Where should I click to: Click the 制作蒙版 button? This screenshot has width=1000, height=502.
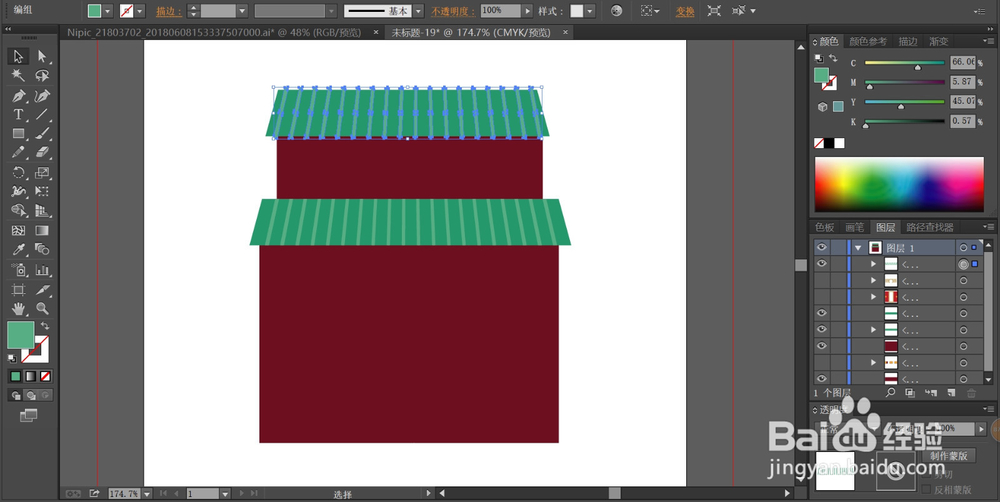click(948, 456)
